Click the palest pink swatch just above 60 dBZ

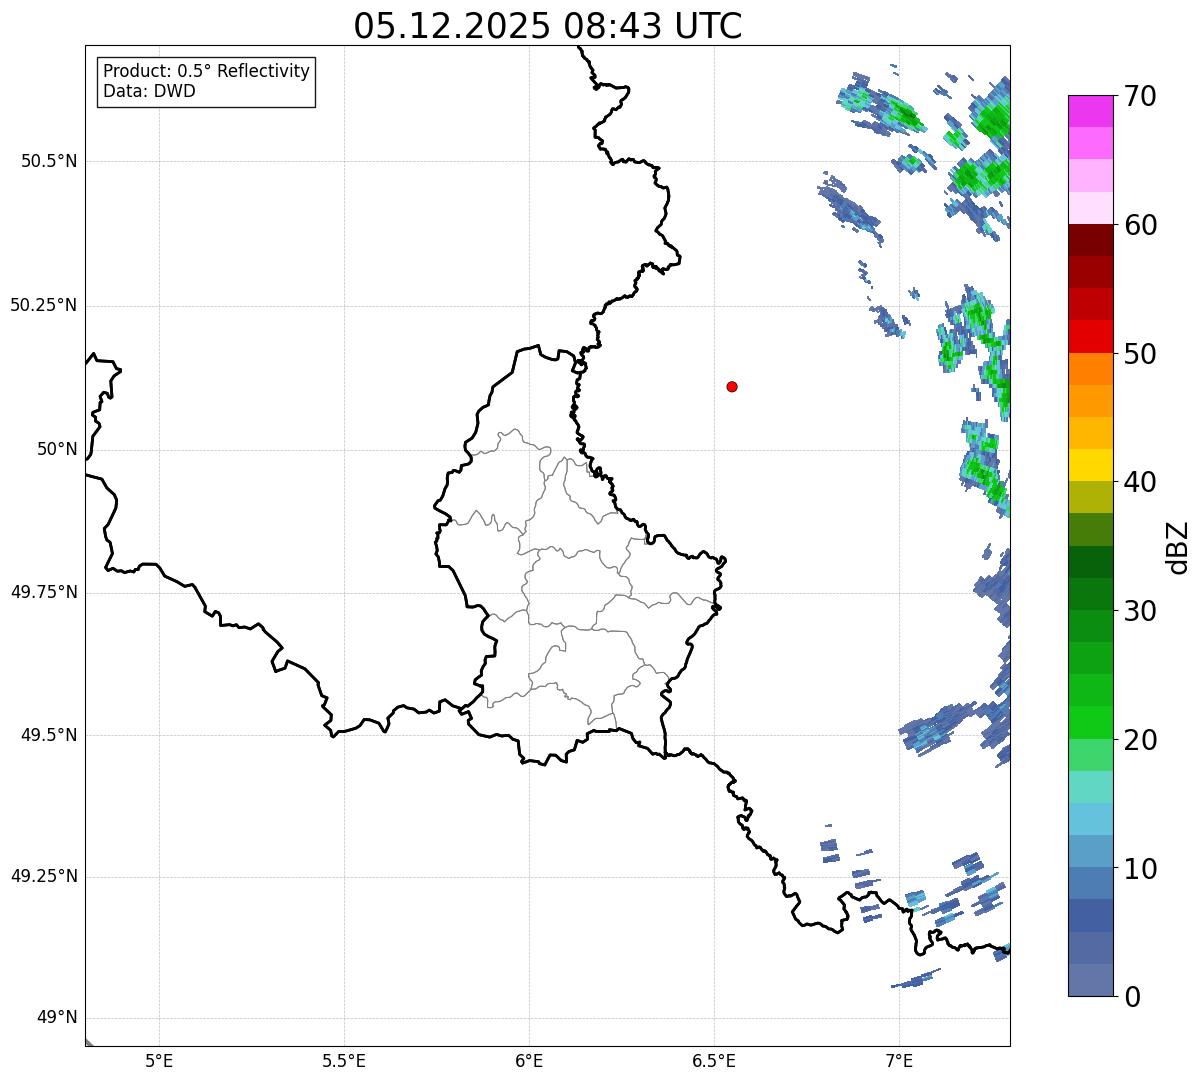tap(1091, 208)
